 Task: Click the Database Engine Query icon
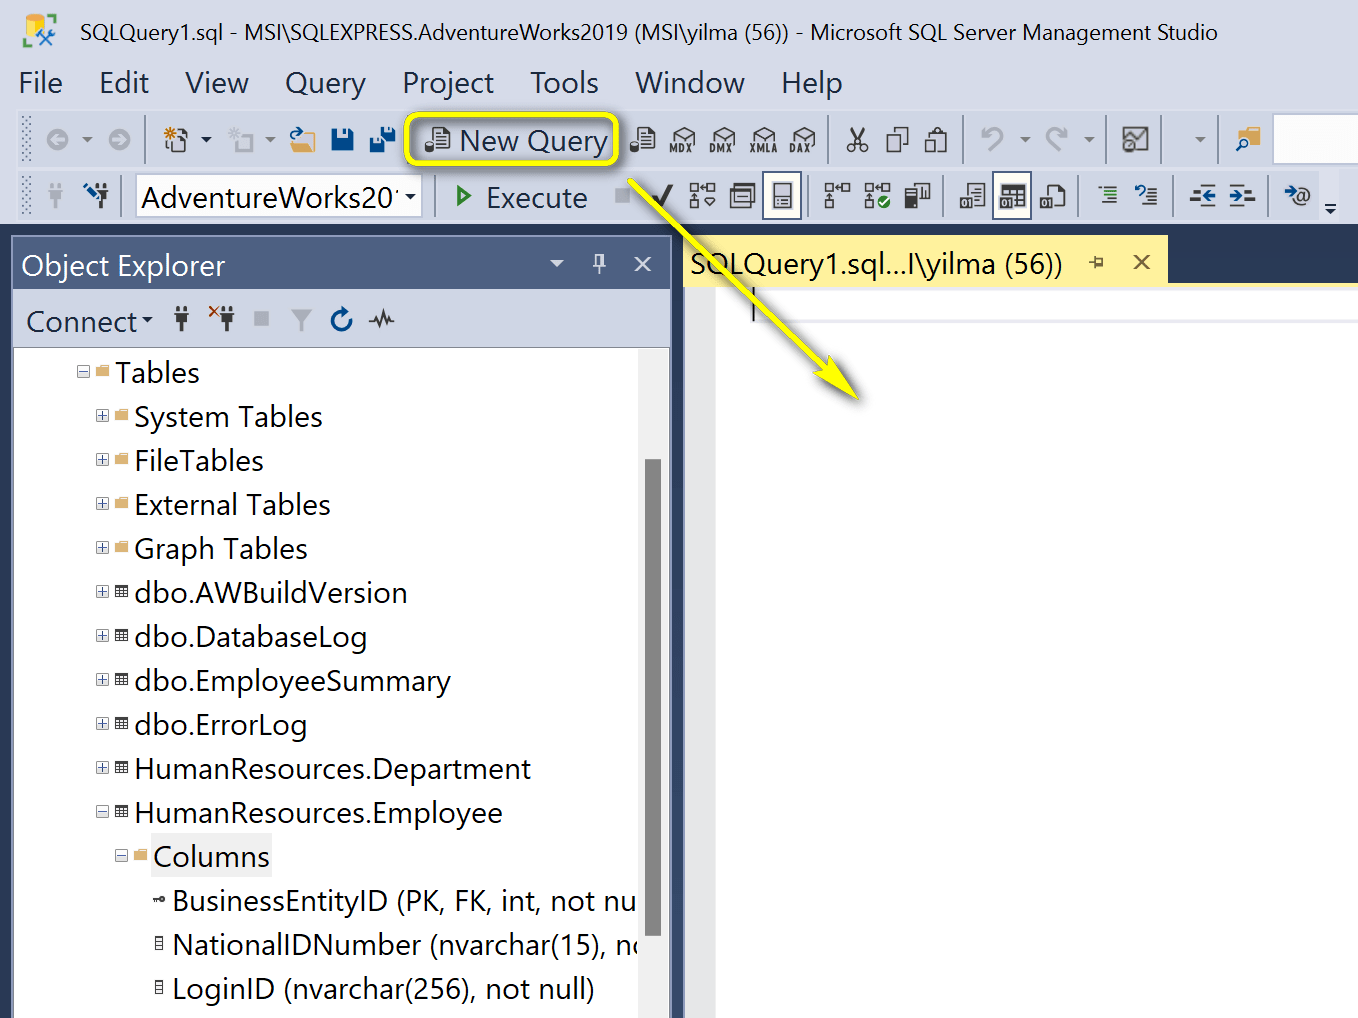coord(643,140)
